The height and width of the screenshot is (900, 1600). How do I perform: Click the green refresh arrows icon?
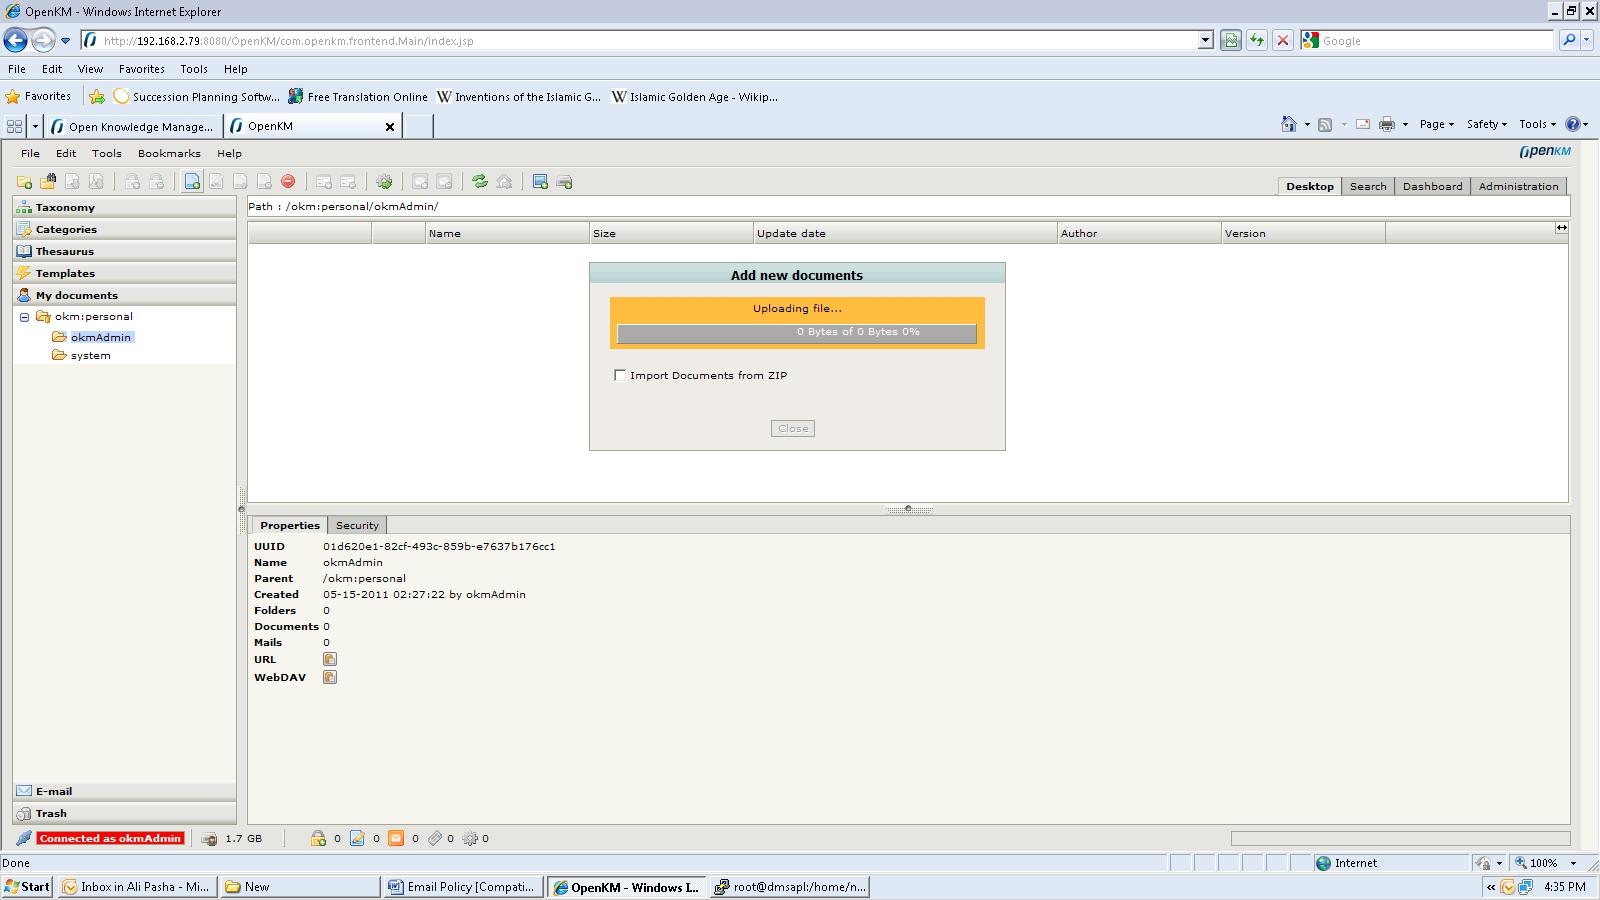(x=480, y=182)
